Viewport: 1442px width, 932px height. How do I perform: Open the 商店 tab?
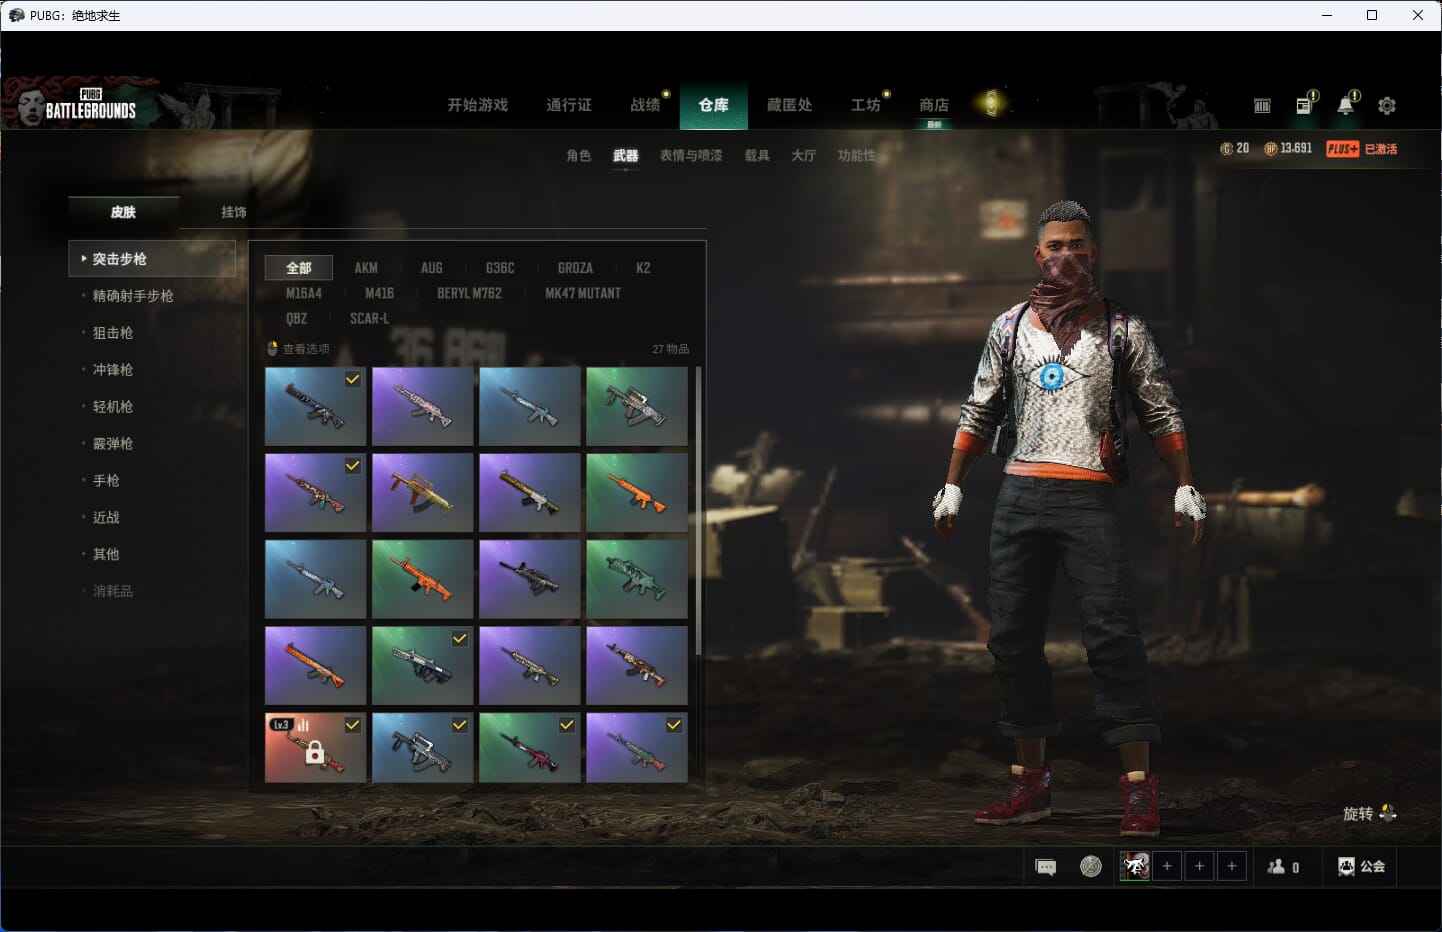point(934,105)
